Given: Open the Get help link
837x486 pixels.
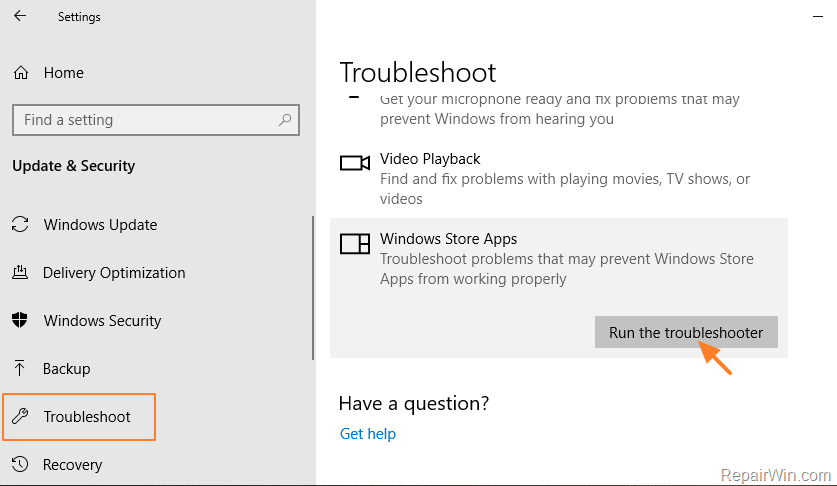Looking at the screenshot, I should (368, 434).
